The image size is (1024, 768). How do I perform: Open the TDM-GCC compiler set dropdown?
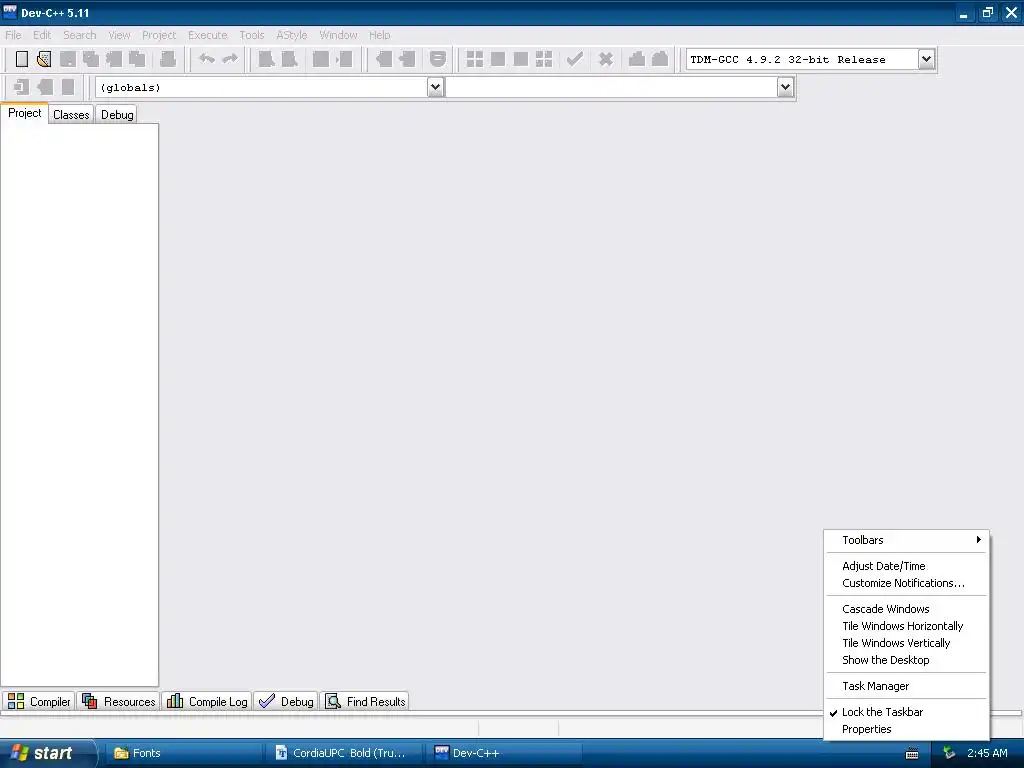(926, 59)
